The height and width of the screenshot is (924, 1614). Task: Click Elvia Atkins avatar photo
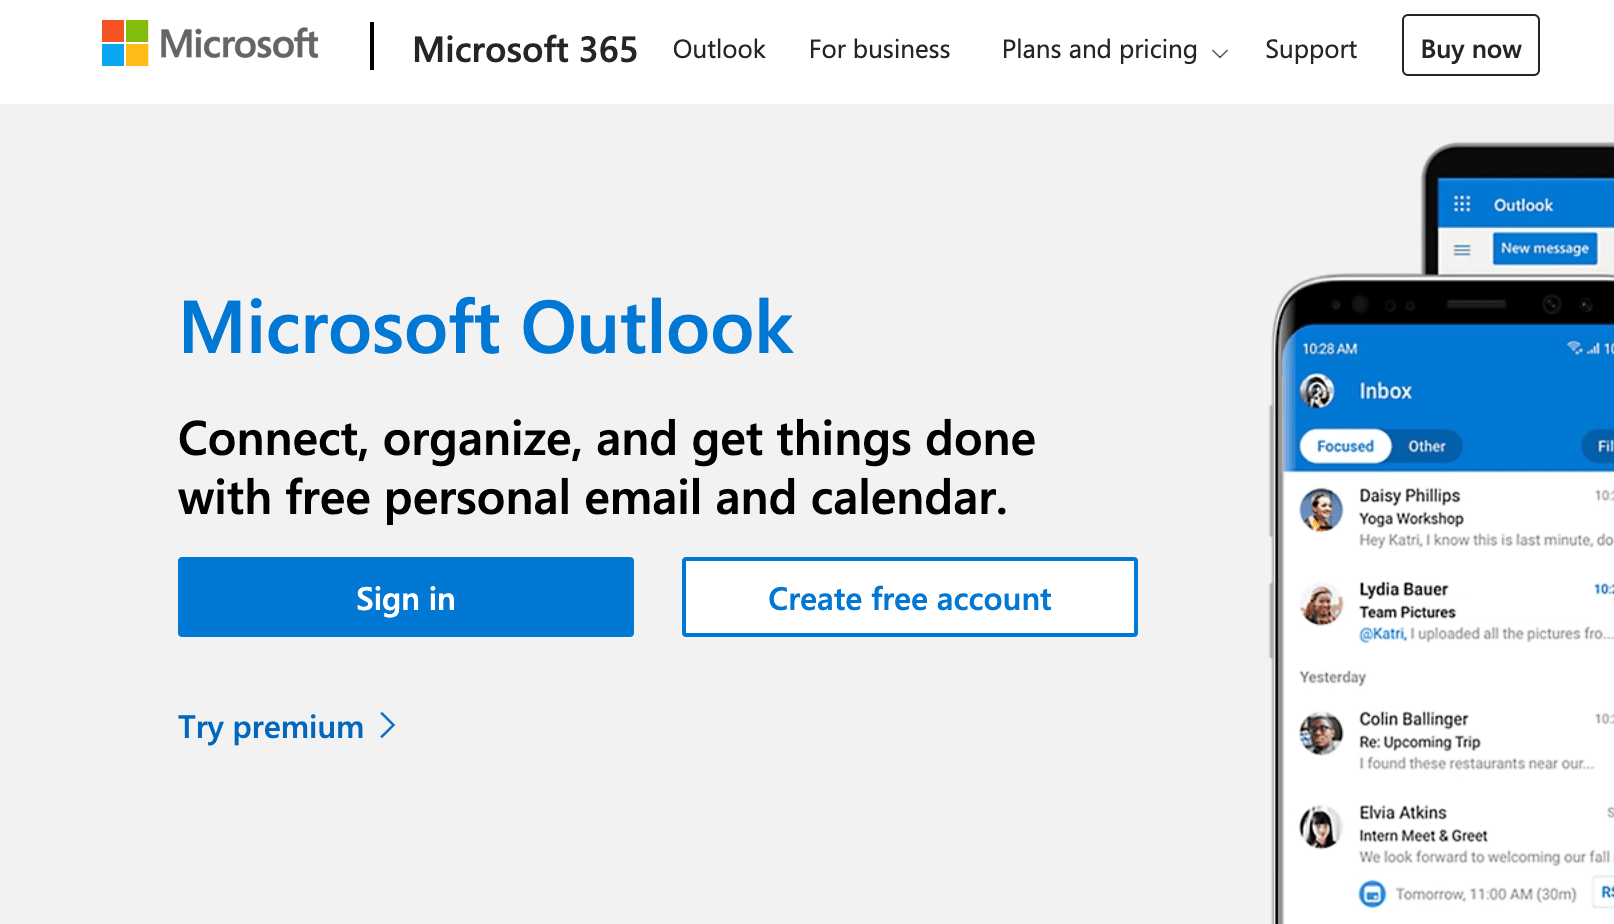click(1321, 827)
